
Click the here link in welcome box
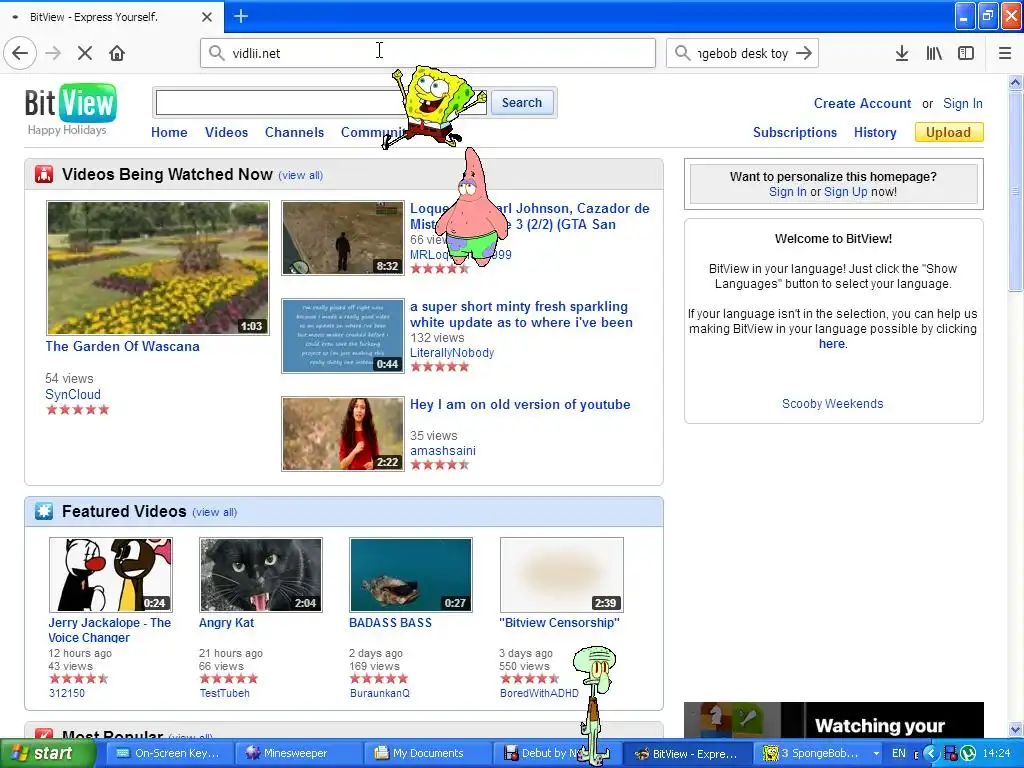tap(831, 344)
